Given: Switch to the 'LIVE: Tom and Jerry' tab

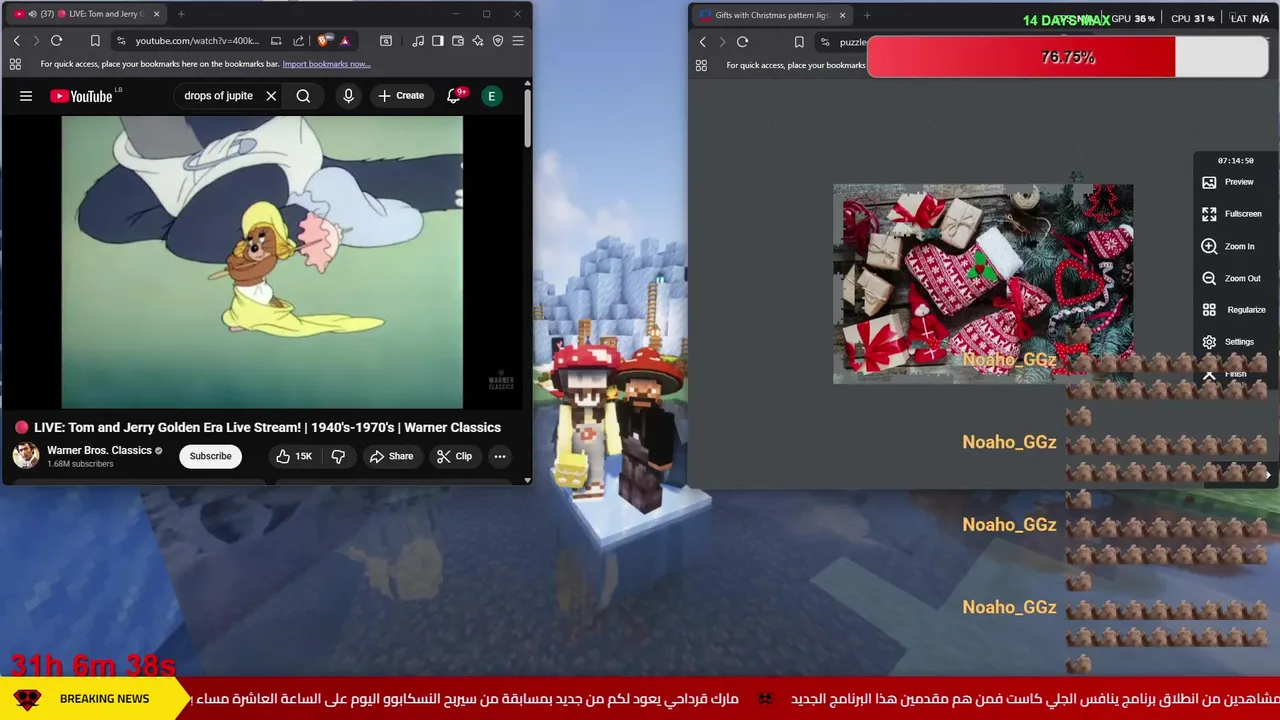Looking at the screenshot, I should click(x=88, y=14).
